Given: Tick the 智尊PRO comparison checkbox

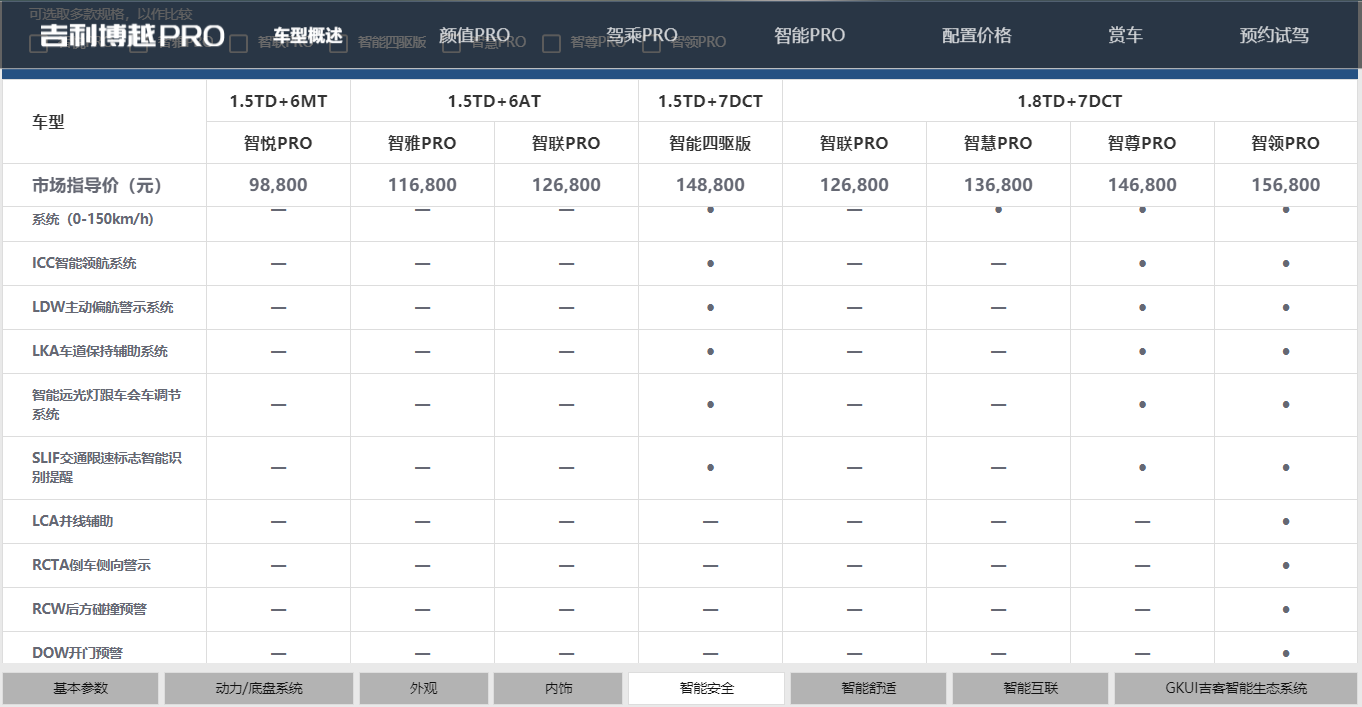Looking at the screenshot, I should (551, 43).
